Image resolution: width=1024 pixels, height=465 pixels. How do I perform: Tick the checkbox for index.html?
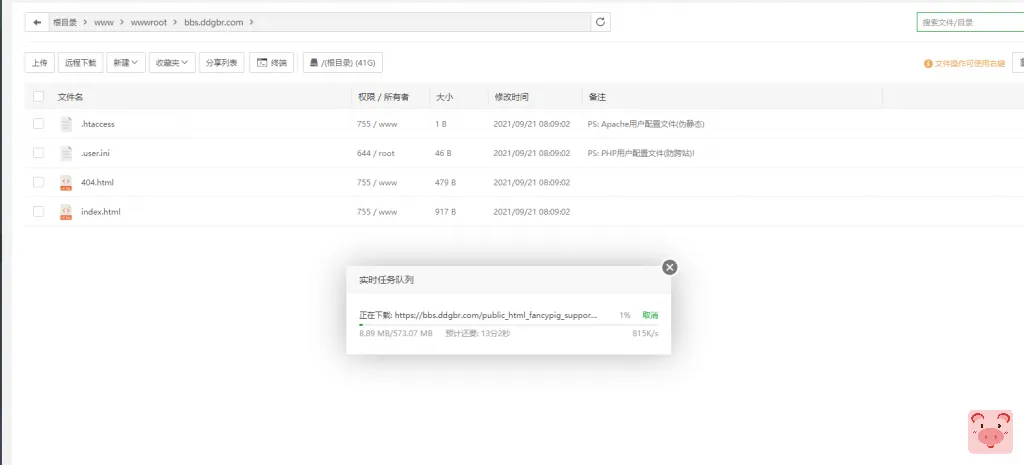tap(39, 212)
